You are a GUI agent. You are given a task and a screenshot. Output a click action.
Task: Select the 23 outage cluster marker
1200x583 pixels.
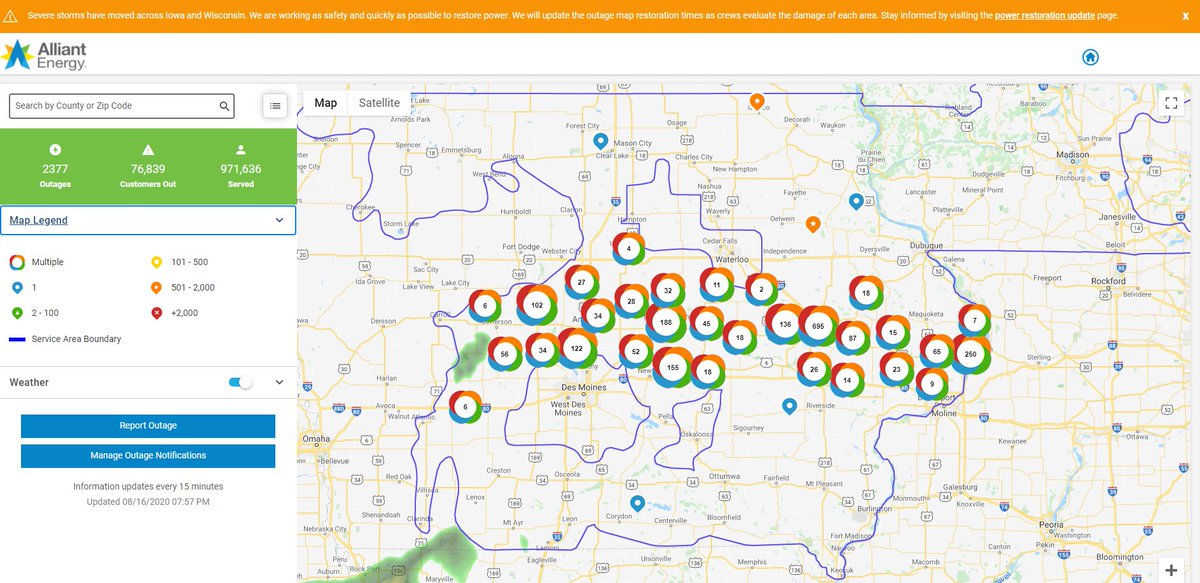click(x=897, y=369)
